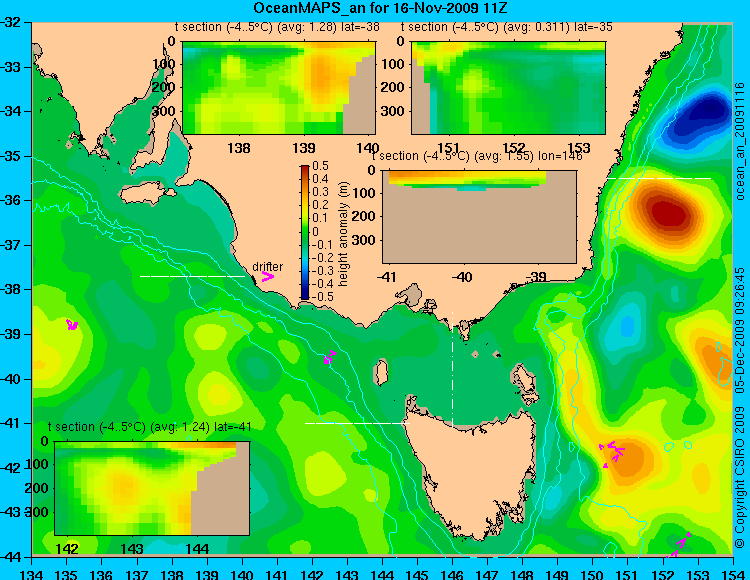The height and width of the screenshot is (580, 750).
Task: Click the -40 label under the lon=146 inset
Action: click(x=462, y=276)
